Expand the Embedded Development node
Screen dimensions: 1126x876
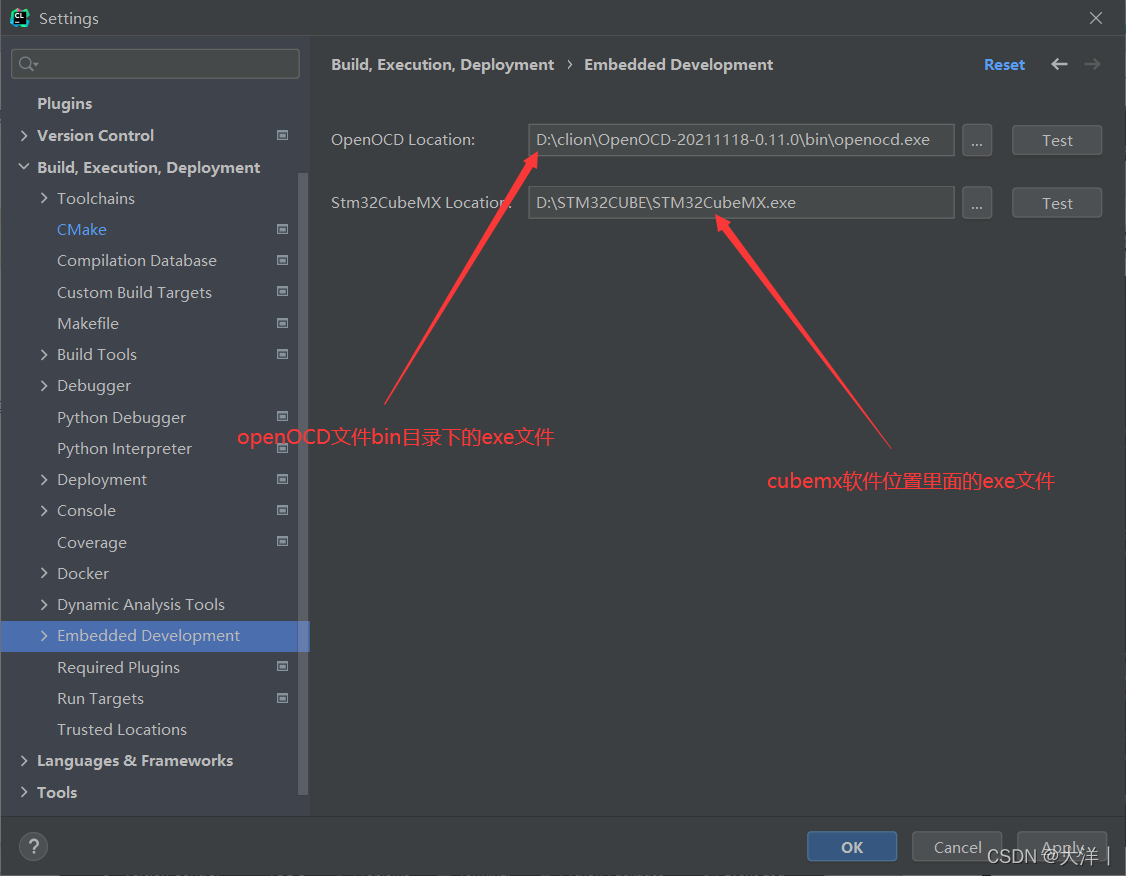(44, 635)
